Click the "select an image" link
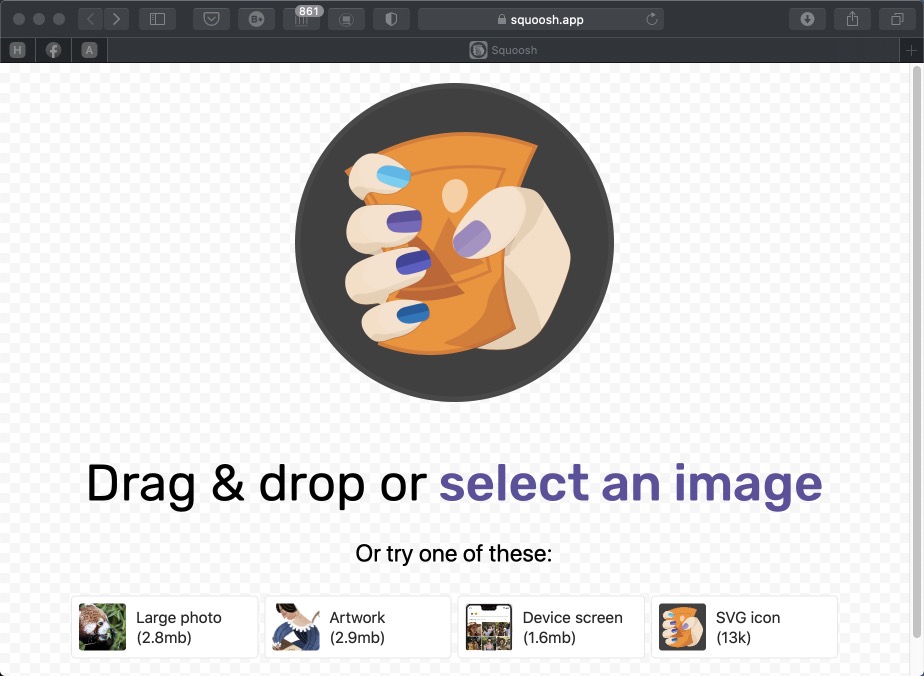The image size is (924, 676). click(x=631, y=483)
